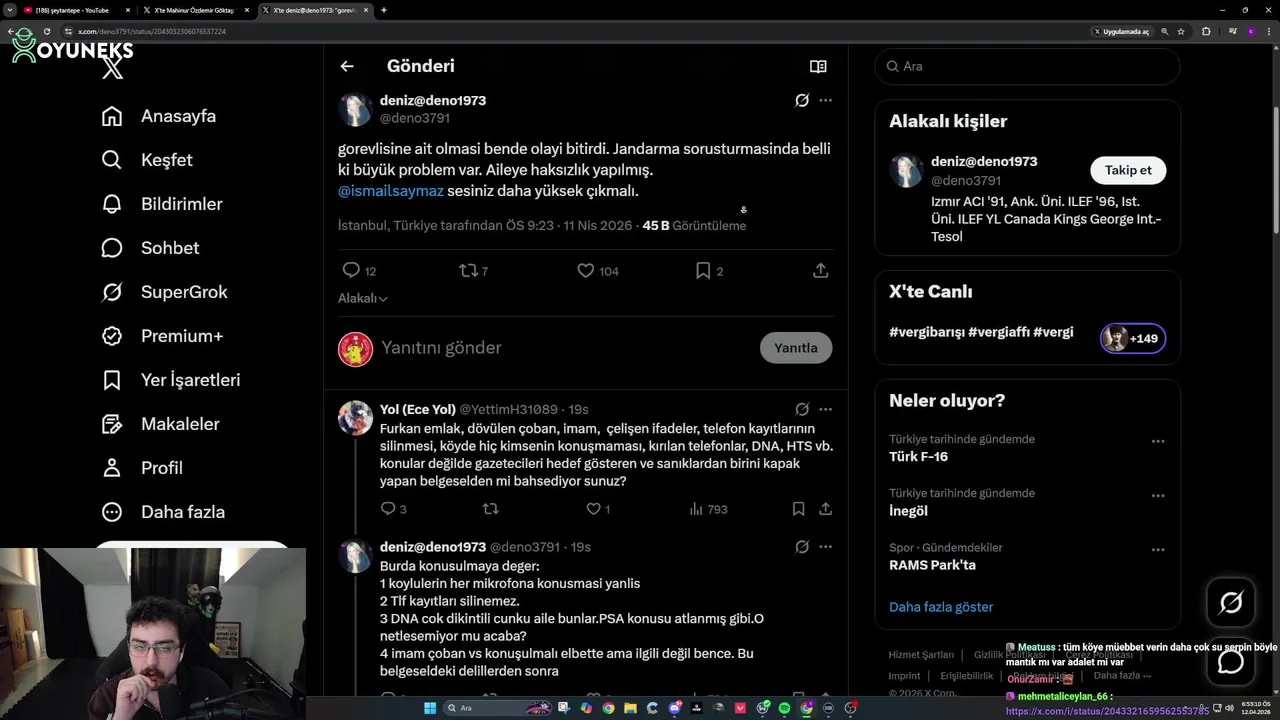The height and width of the screenshot is (720, 1280).
Task: Click the Ara search box
Action: pos(1027,66)
